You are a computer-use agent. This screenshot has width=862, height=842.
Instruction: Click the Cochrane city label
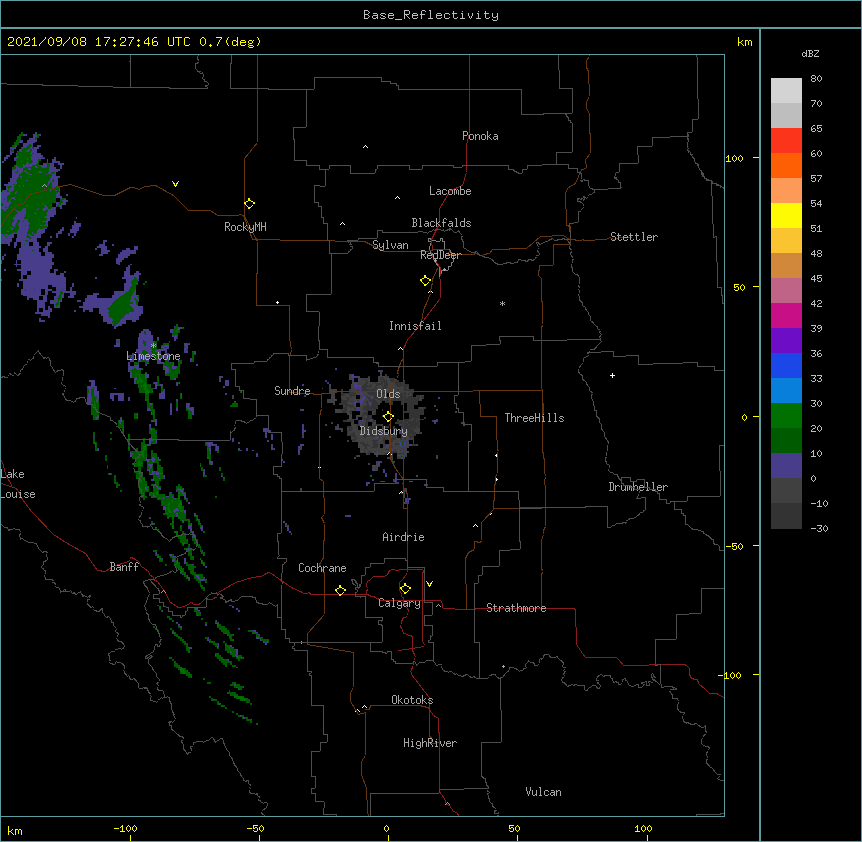pos(322,568)
